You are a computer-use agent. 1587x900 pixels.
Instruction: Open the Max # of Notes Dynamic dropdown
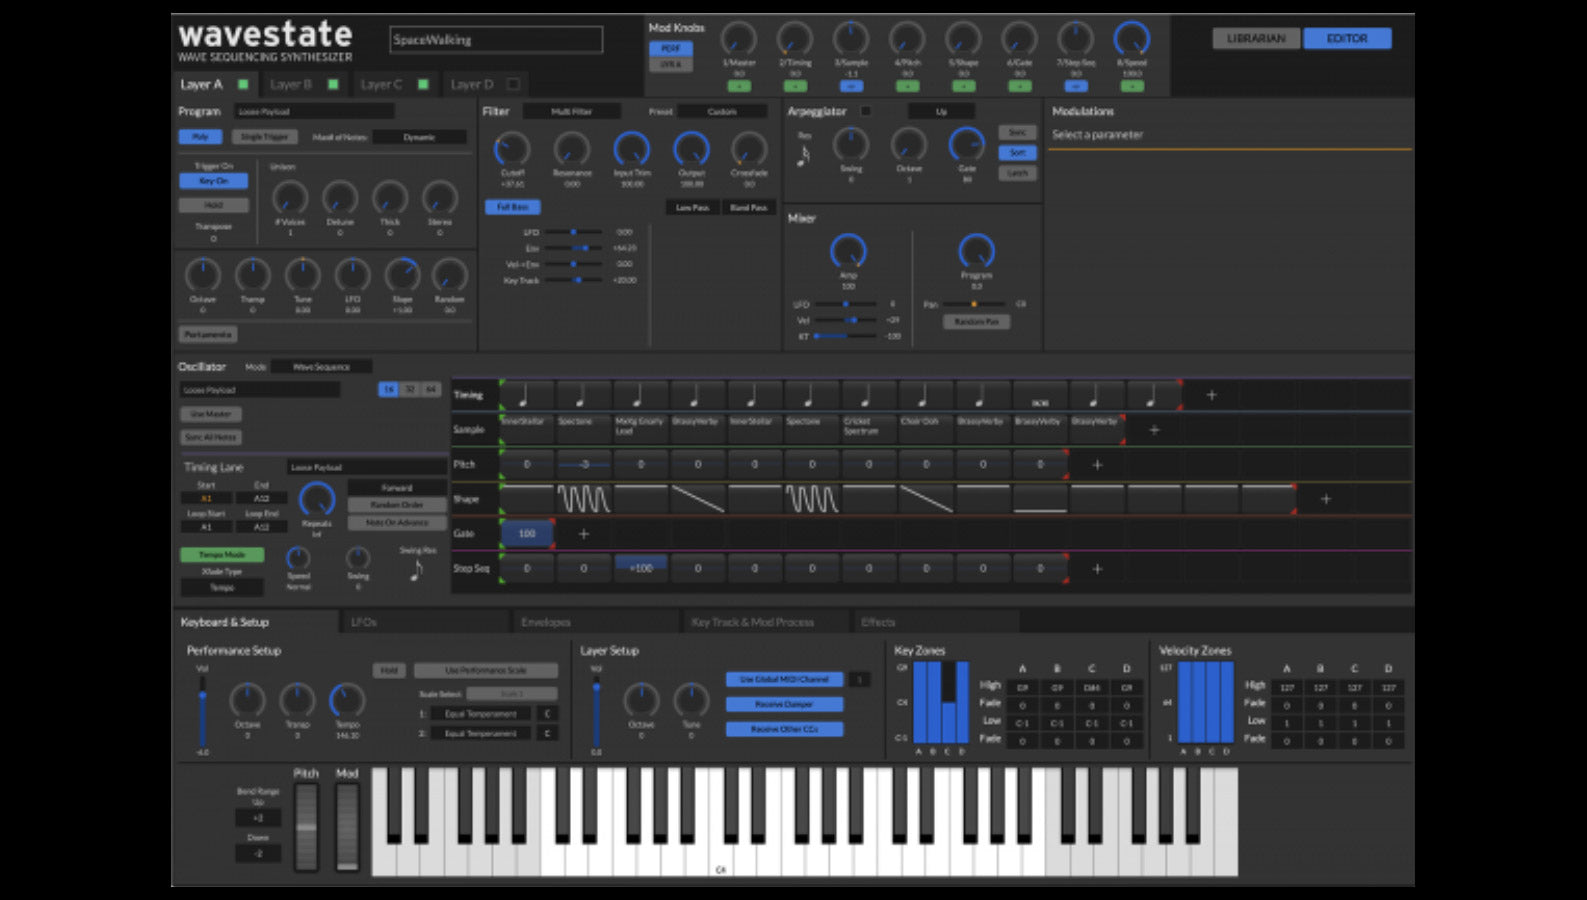click(x=419, y=137)
